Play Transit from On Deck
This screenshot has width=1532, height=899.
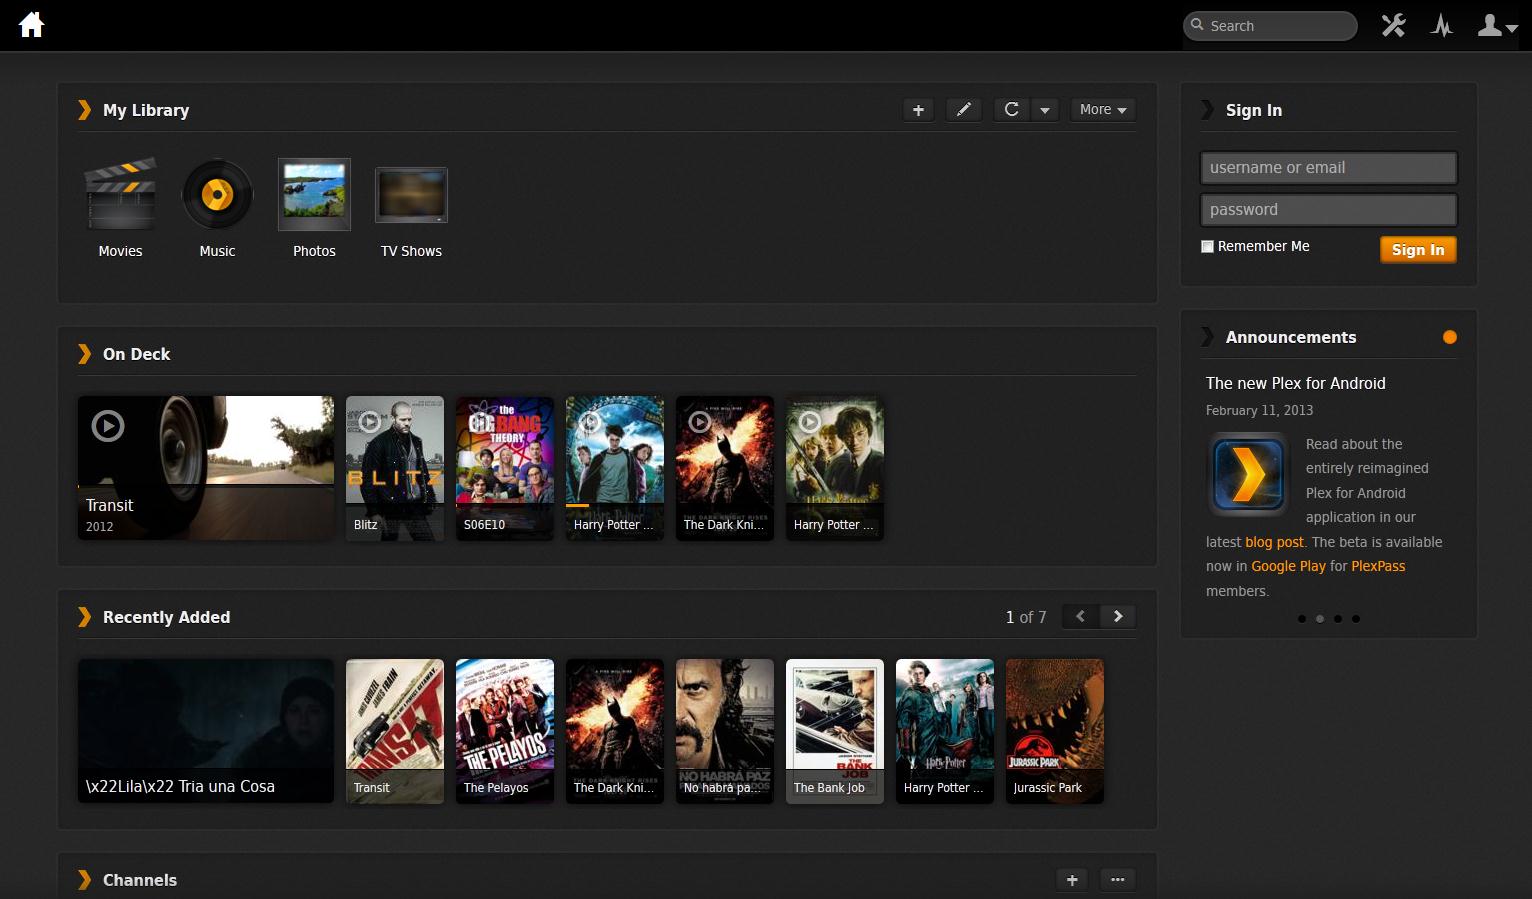click(108, 427)
